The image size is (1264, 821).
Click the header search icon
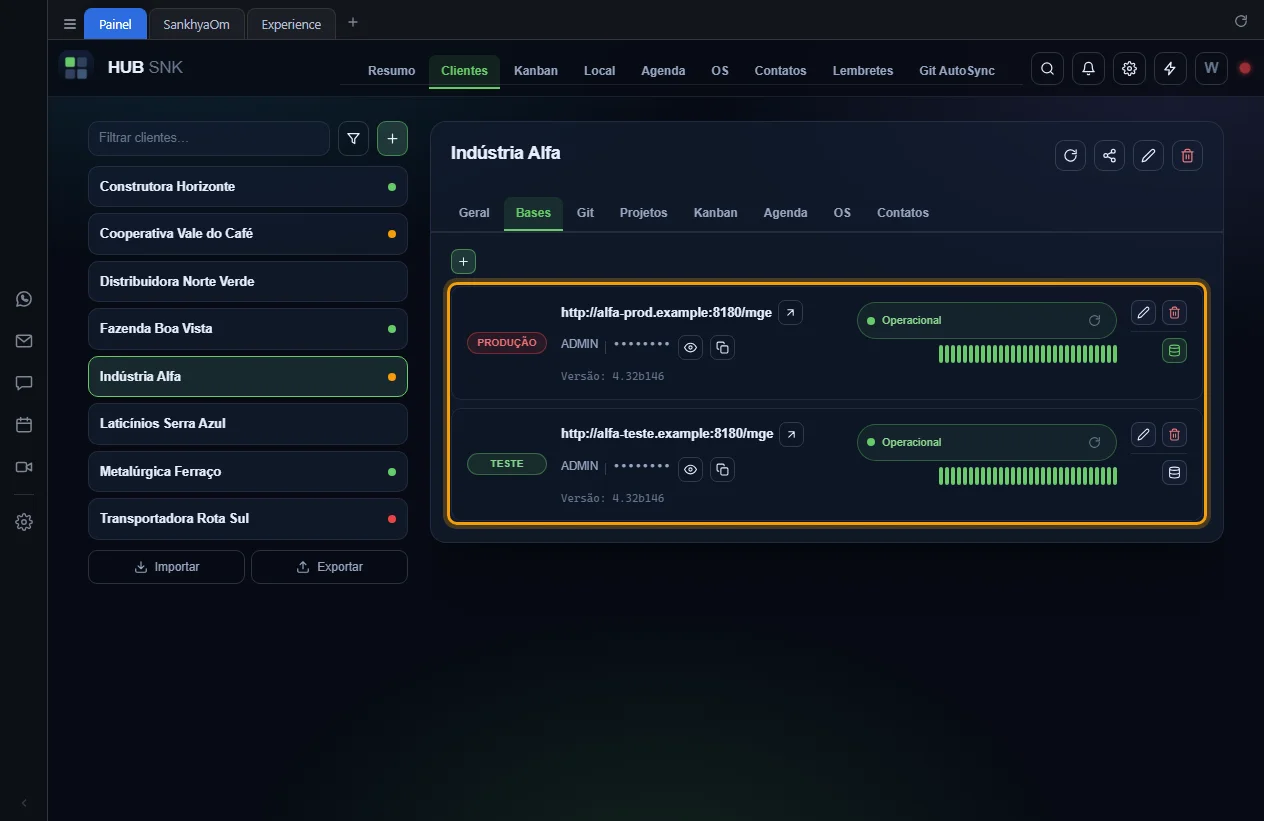1047,69
